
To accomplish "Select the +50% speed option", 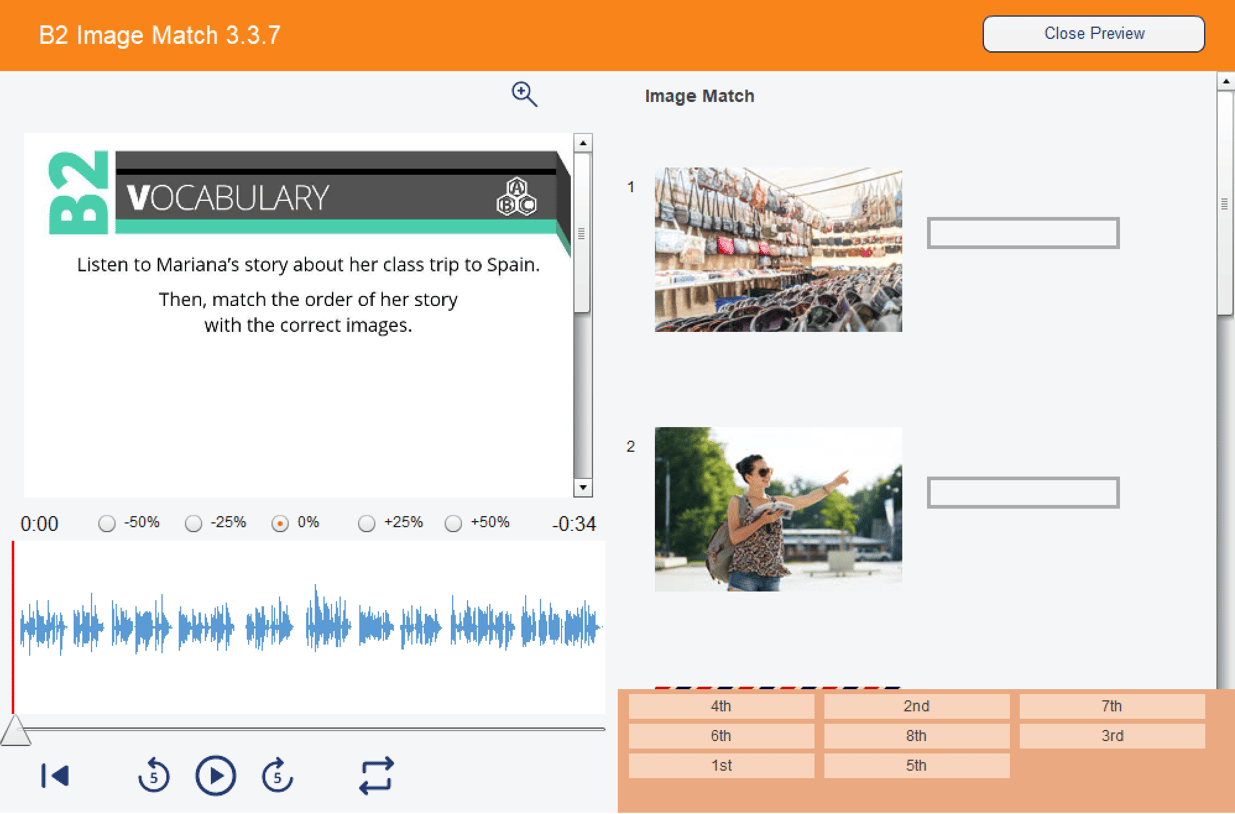I will click(x=453, y=522).
